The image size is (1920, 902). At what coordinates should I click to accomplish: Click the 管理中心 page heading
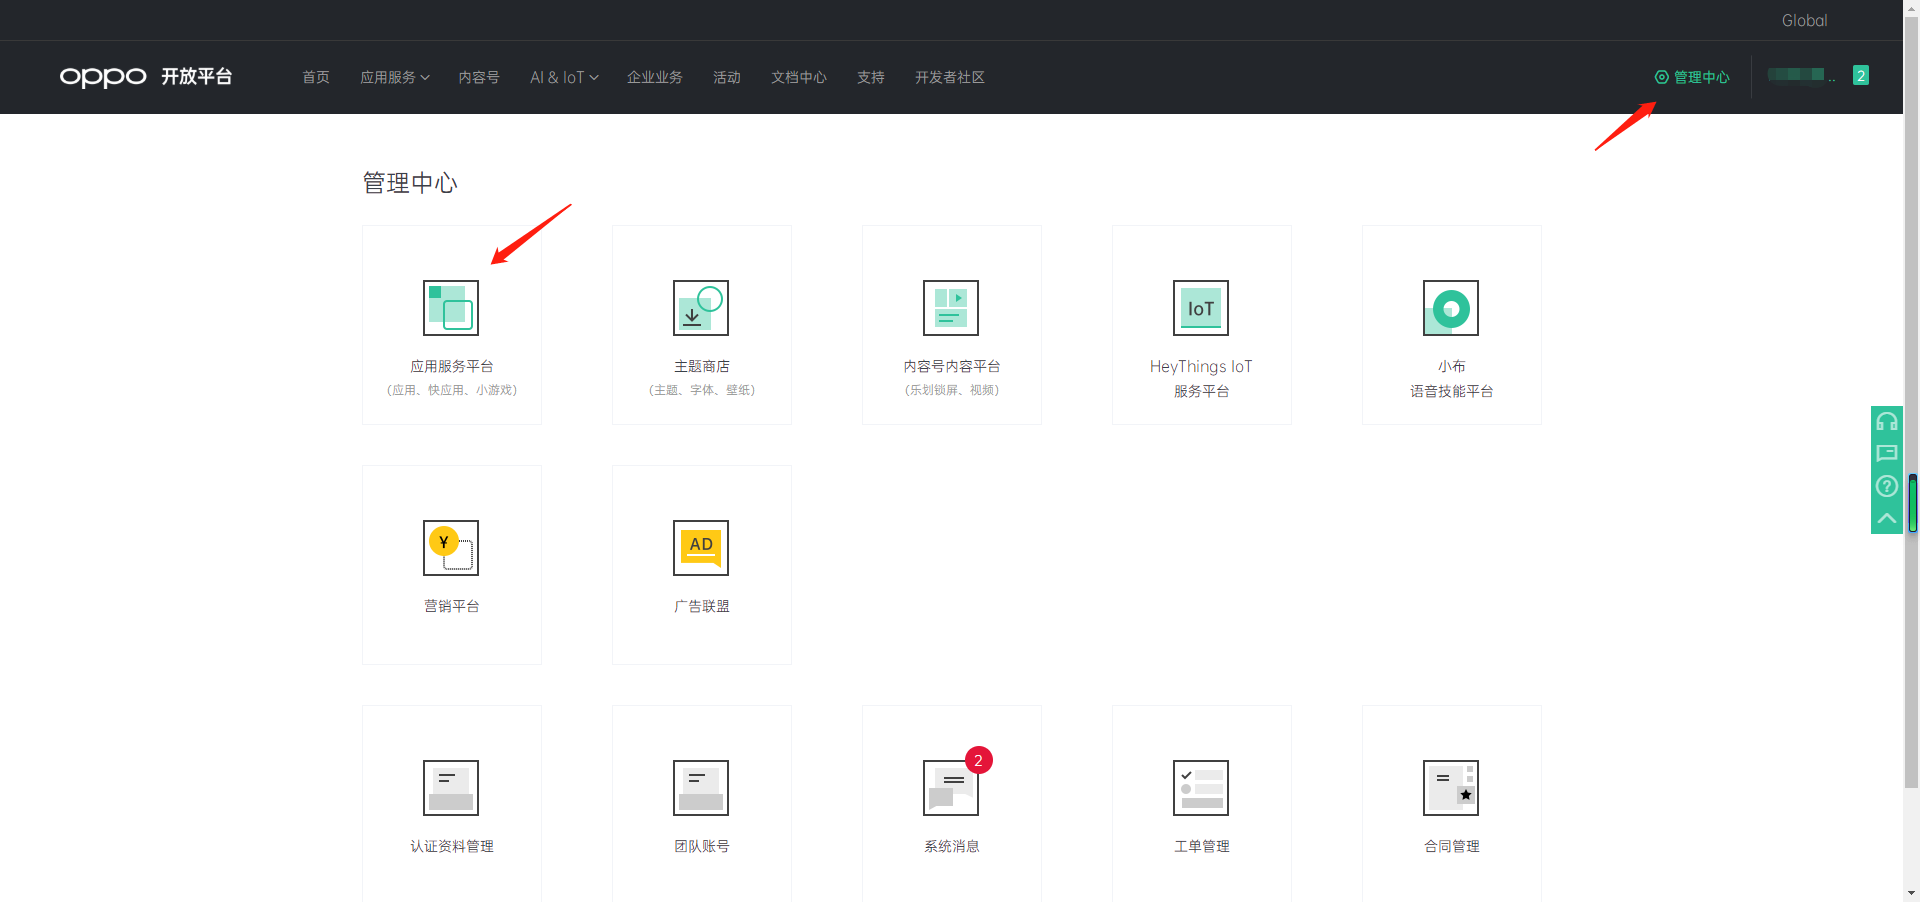410,183
